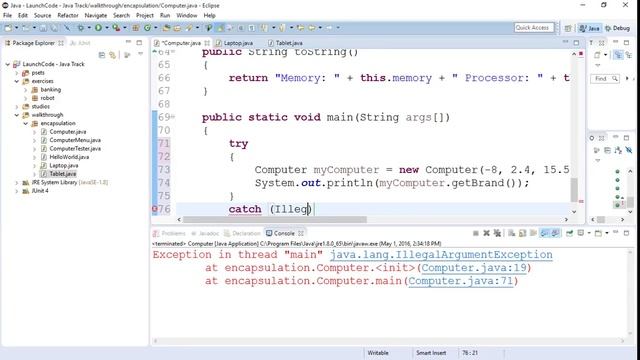Collapse the encapsulation package node
This screenshot has height=360, width=640.
coord(25,123)
